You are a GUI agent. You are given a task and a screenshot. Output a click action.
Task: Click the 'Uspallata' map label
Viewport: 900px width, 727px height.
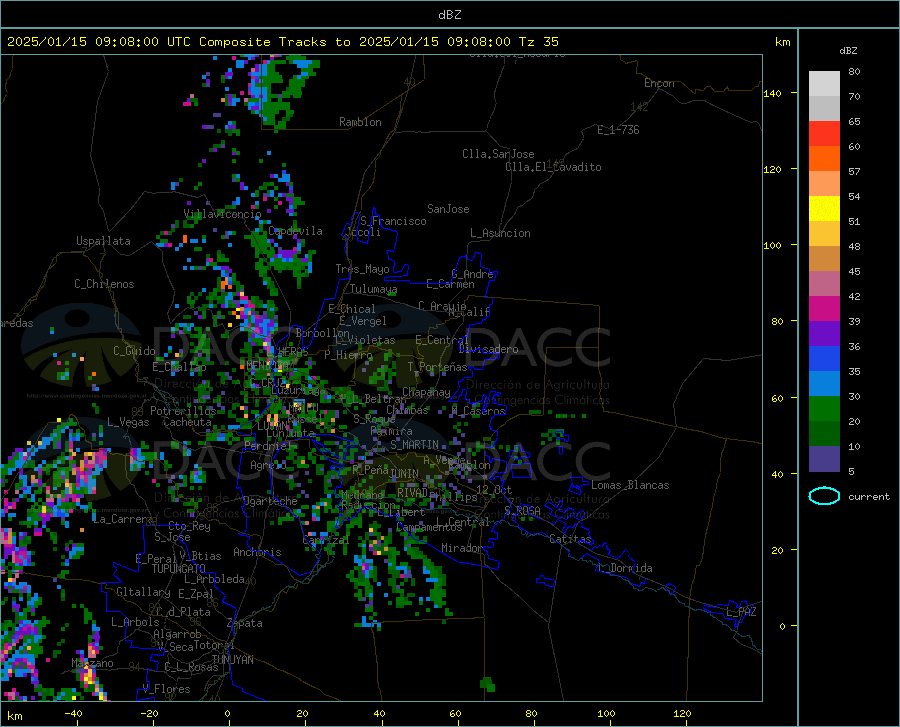[x=103, y=241]
